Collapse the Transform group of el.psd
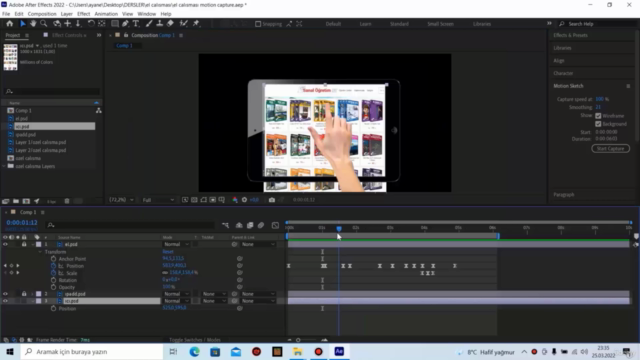The image size is (640, 360). pos(40,252)
